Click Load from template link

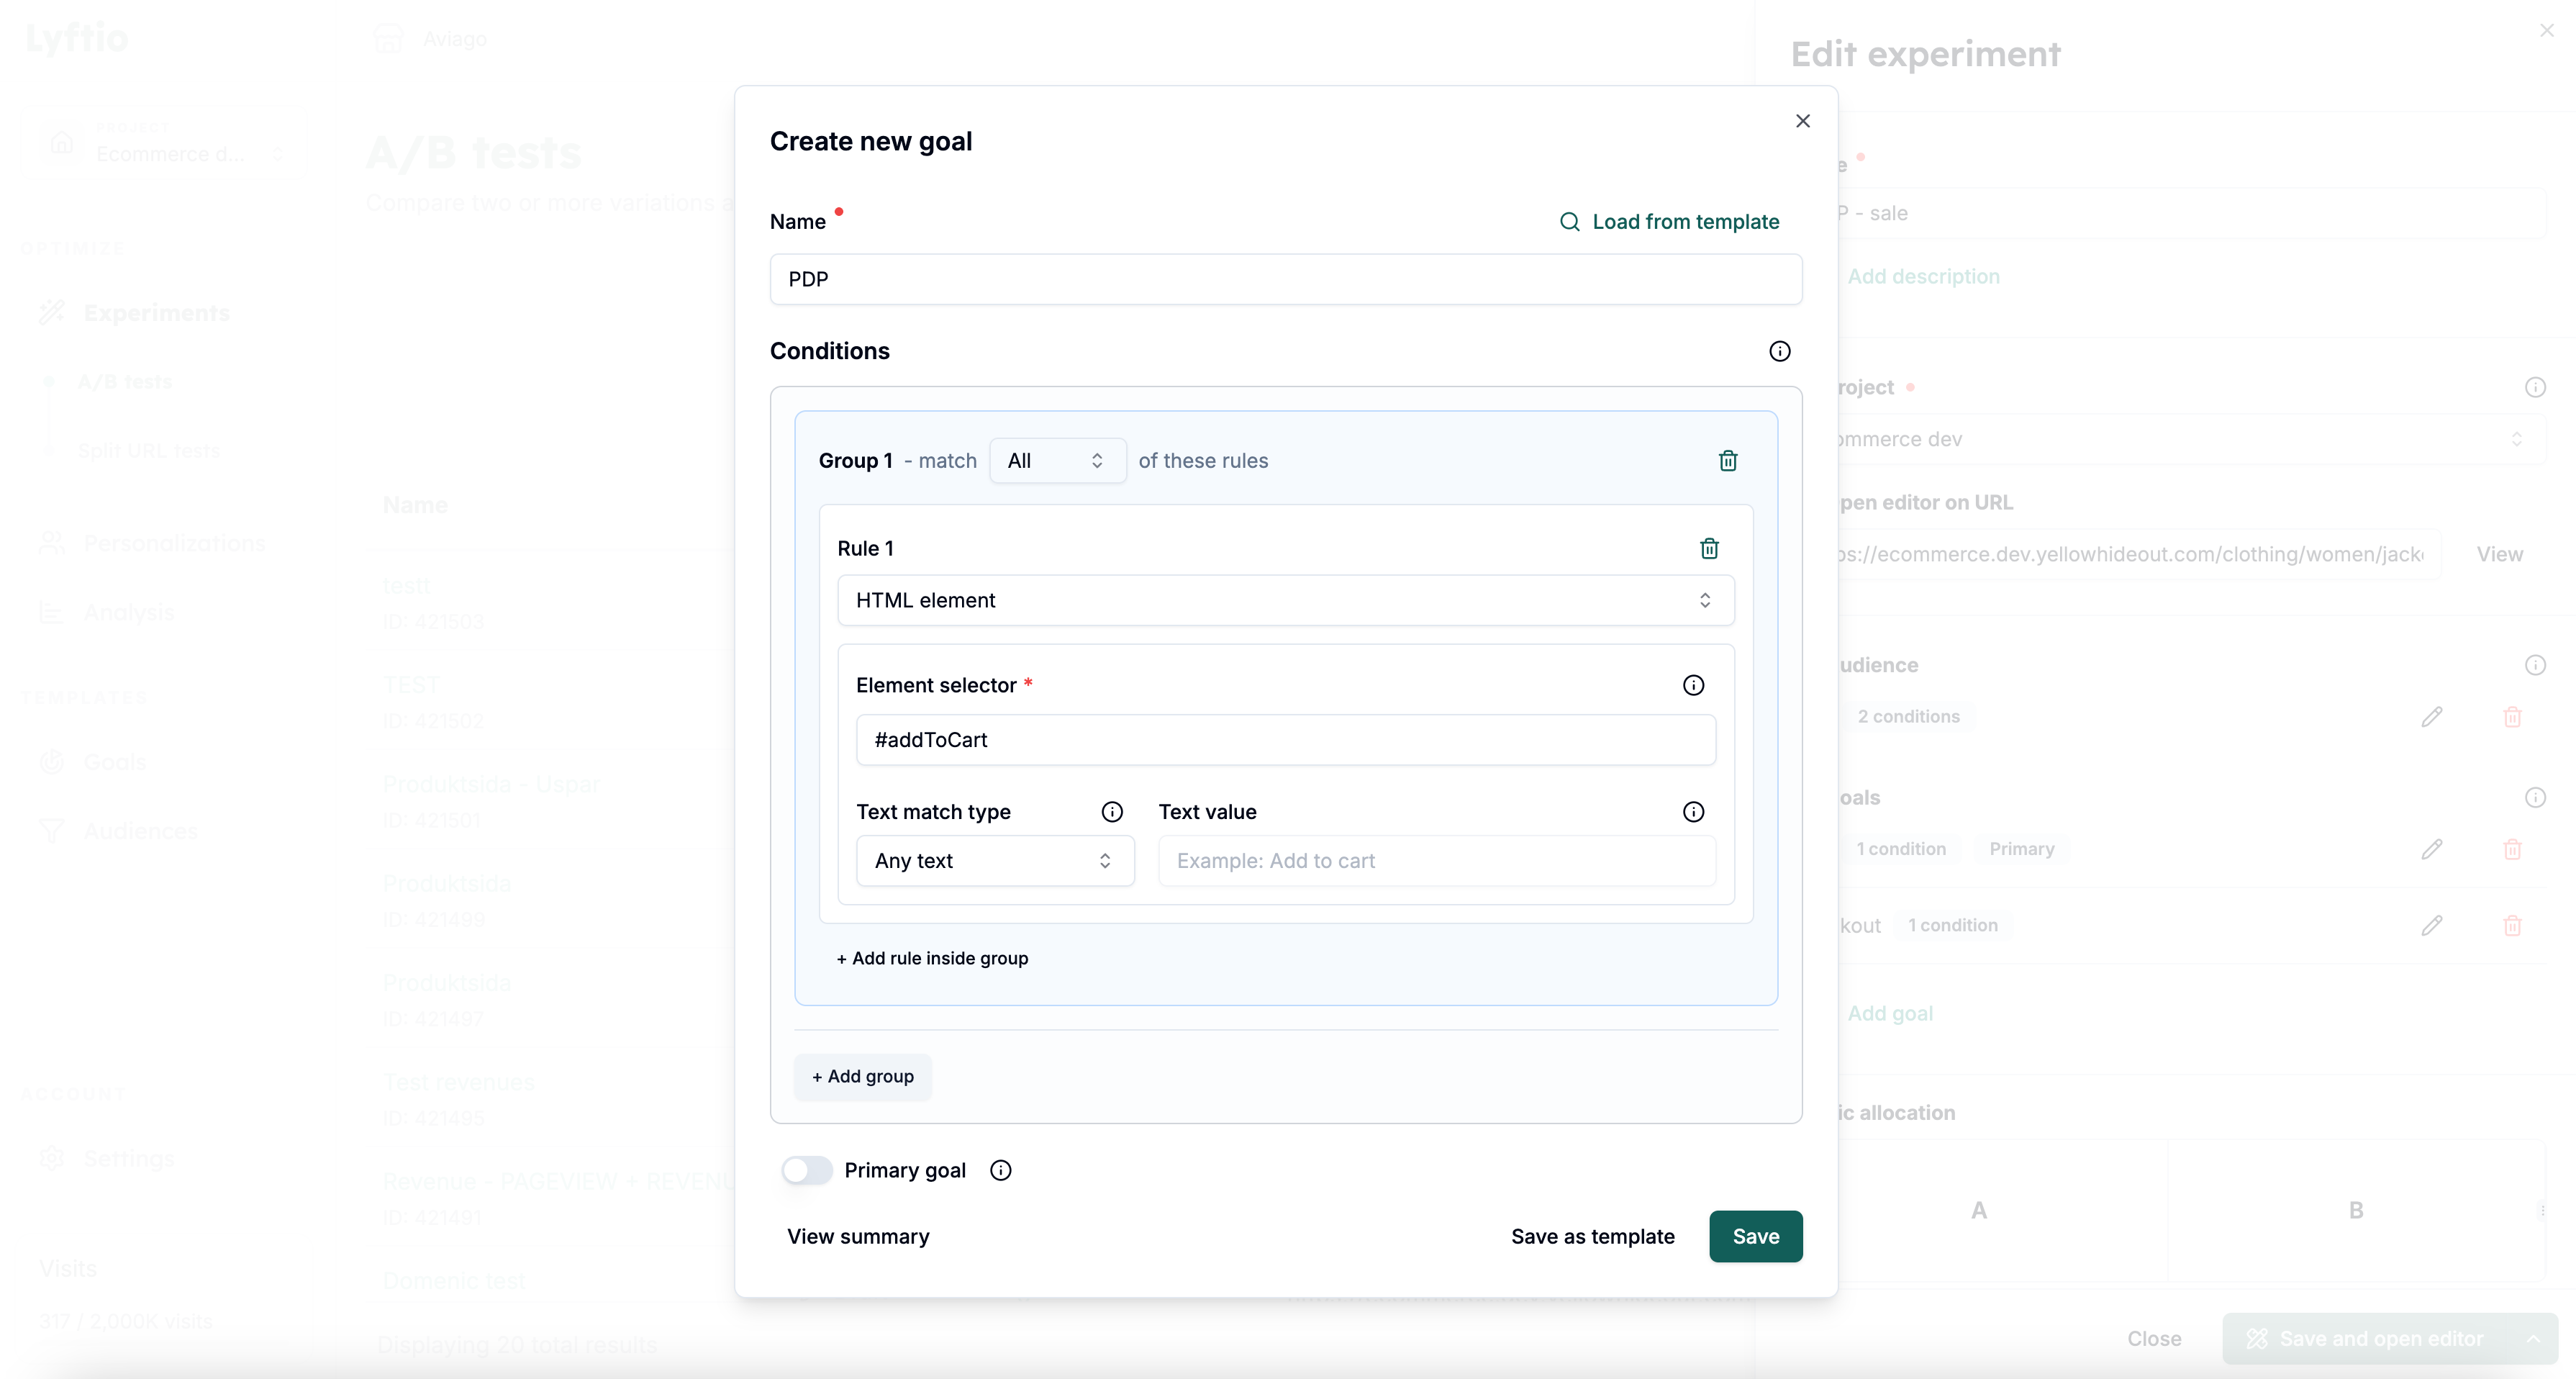point(1685,222)
